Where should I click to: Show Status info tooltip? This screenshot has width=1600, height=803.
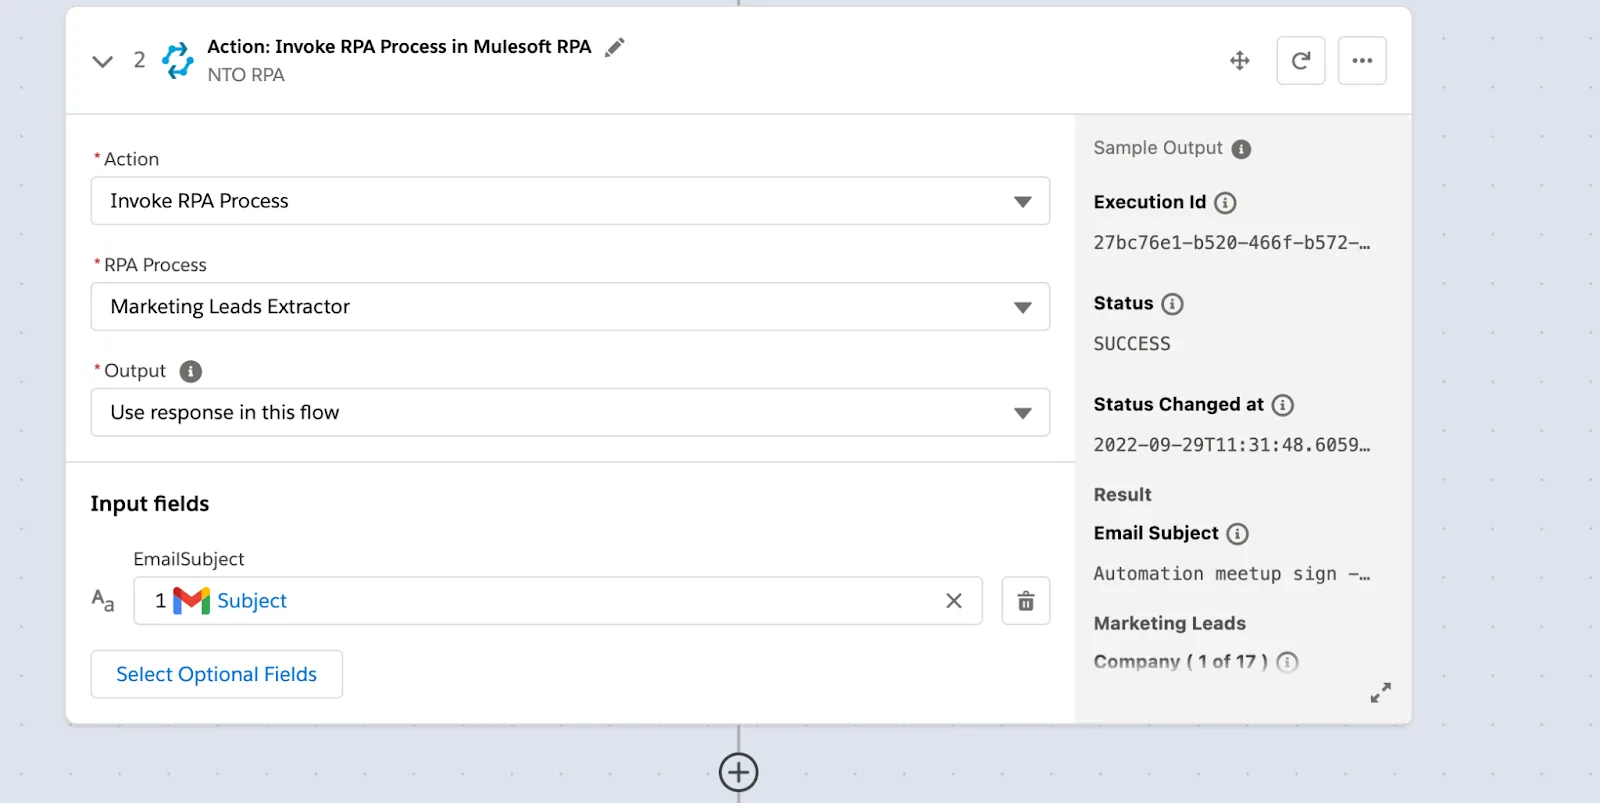pos(1172,304)
